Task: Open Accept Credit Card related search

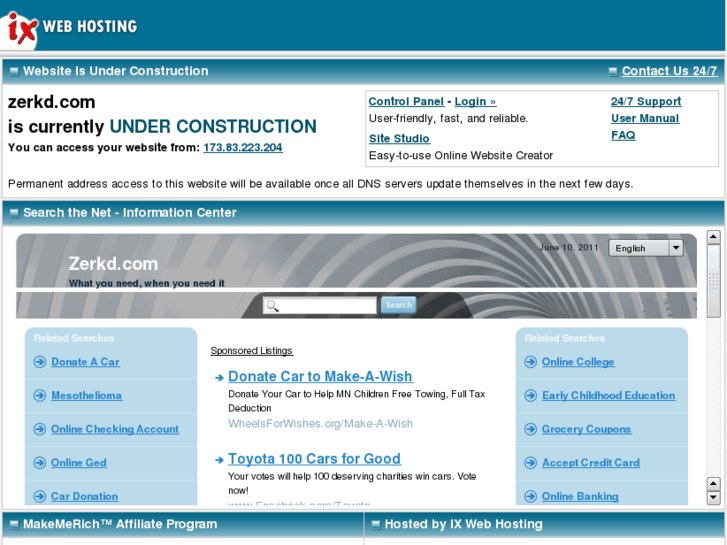Action: pyautogui.click(x=591, y=463)
